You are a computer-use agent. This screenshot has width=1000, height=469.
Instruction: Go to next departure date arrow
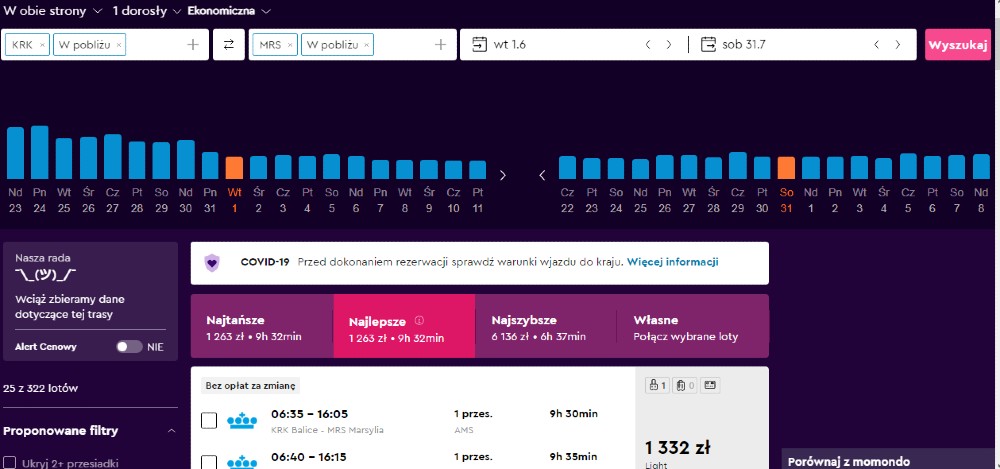(669, 45)
